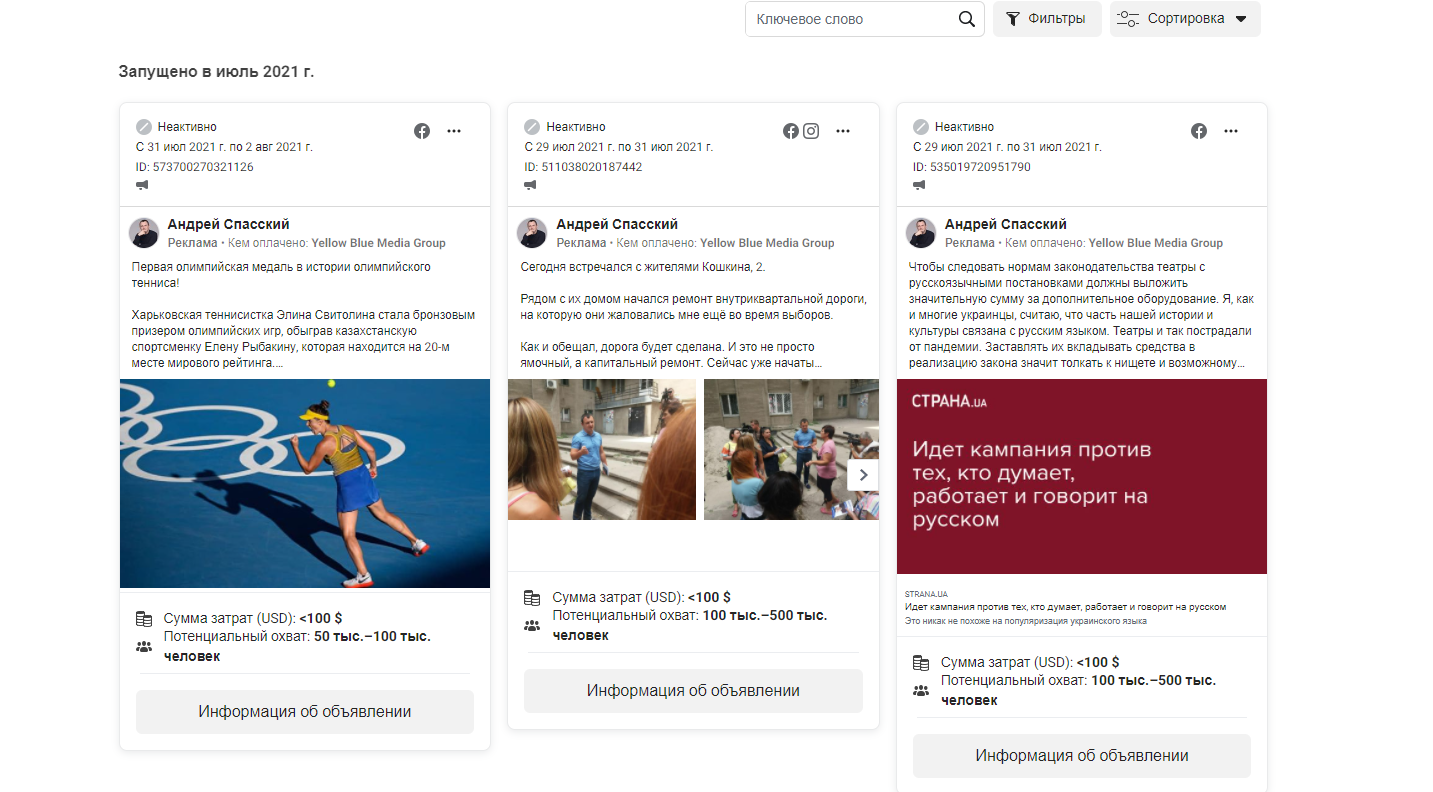Open three-dot menu on second ad card

tap(843, 131)
